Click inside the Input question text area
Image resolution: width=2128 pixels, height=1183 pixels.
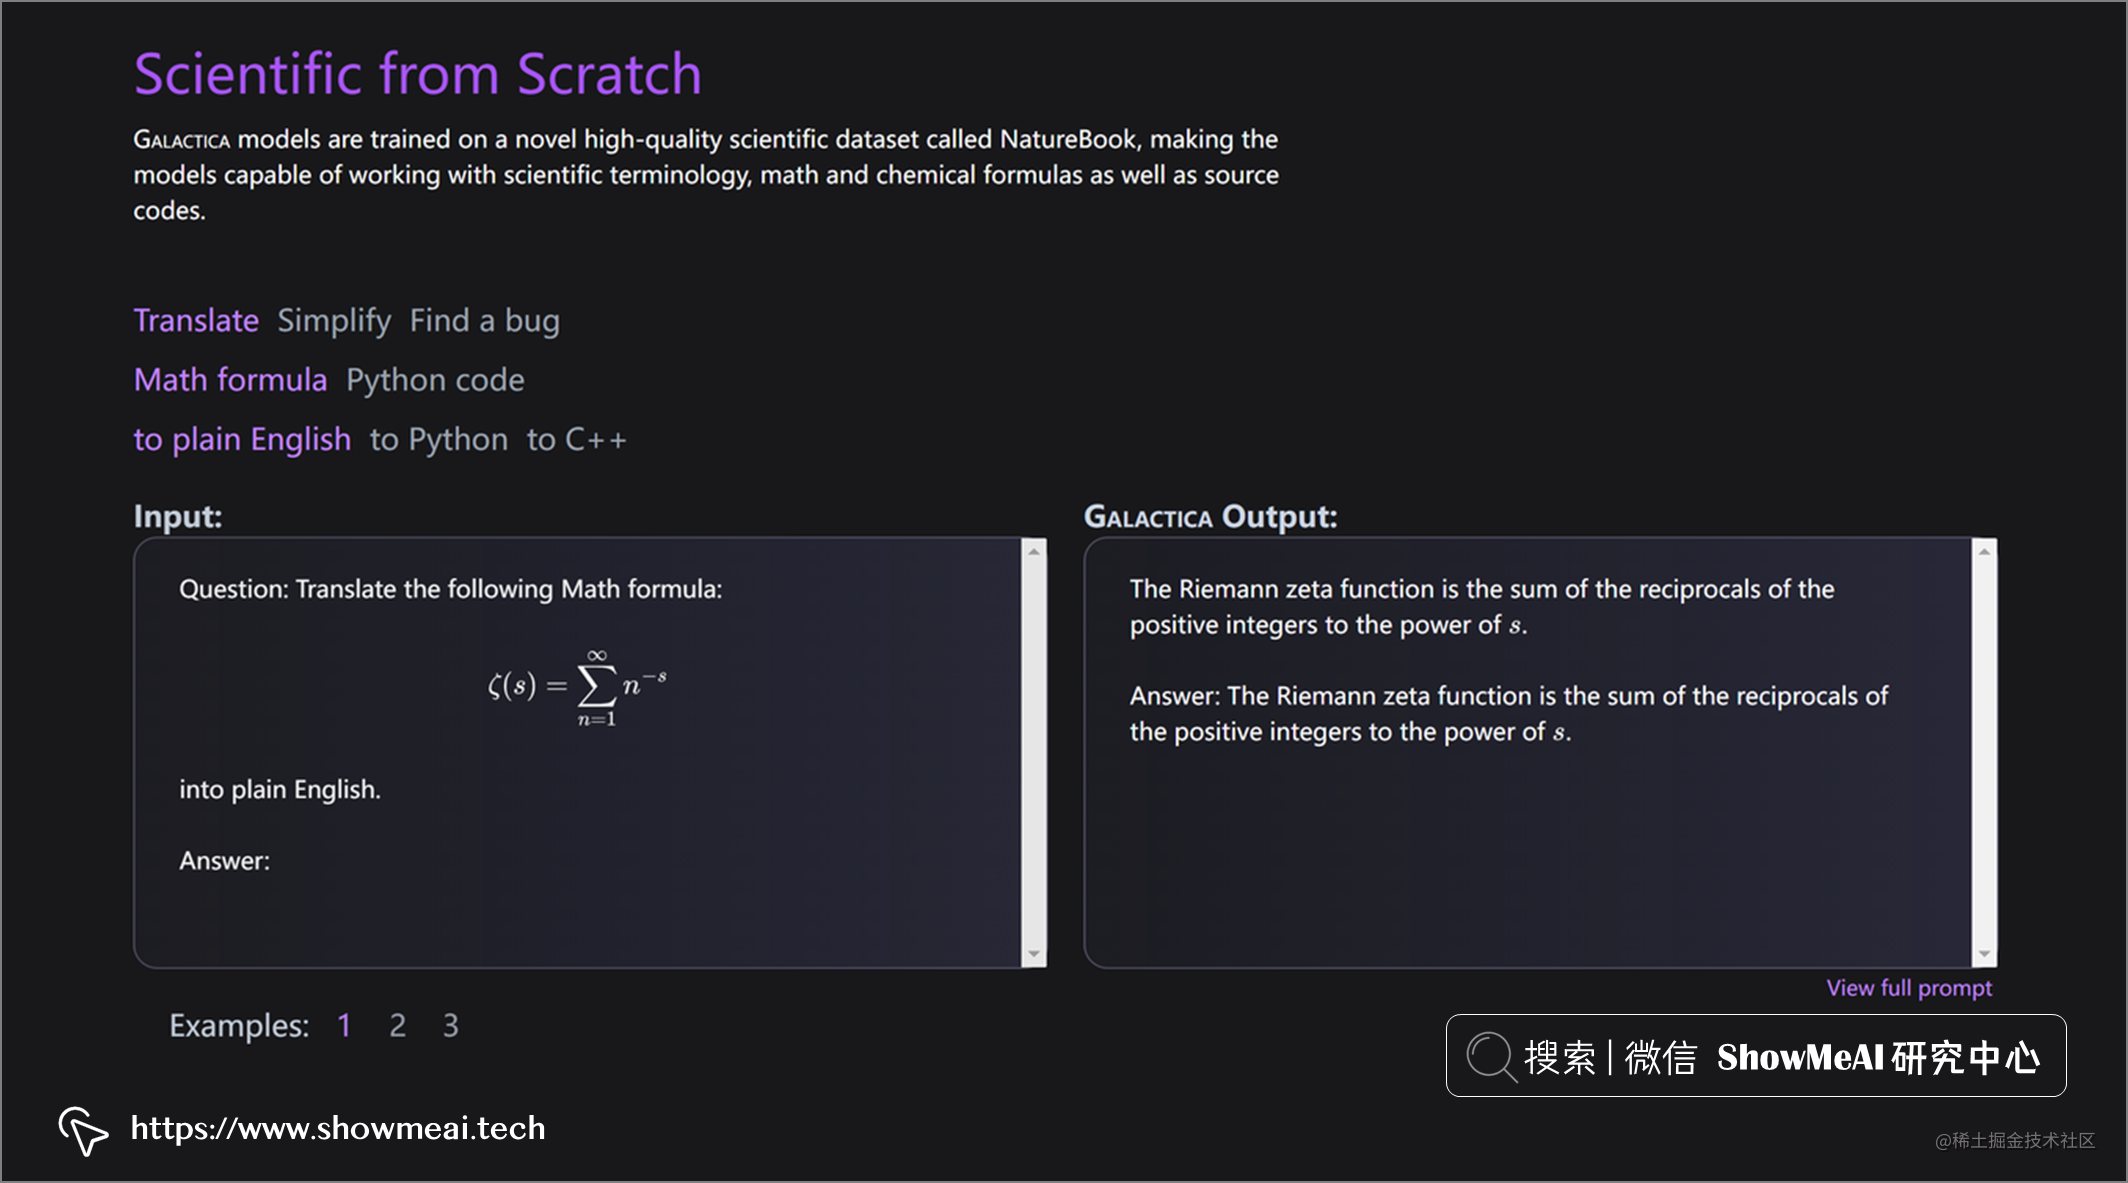coord(578,752)
